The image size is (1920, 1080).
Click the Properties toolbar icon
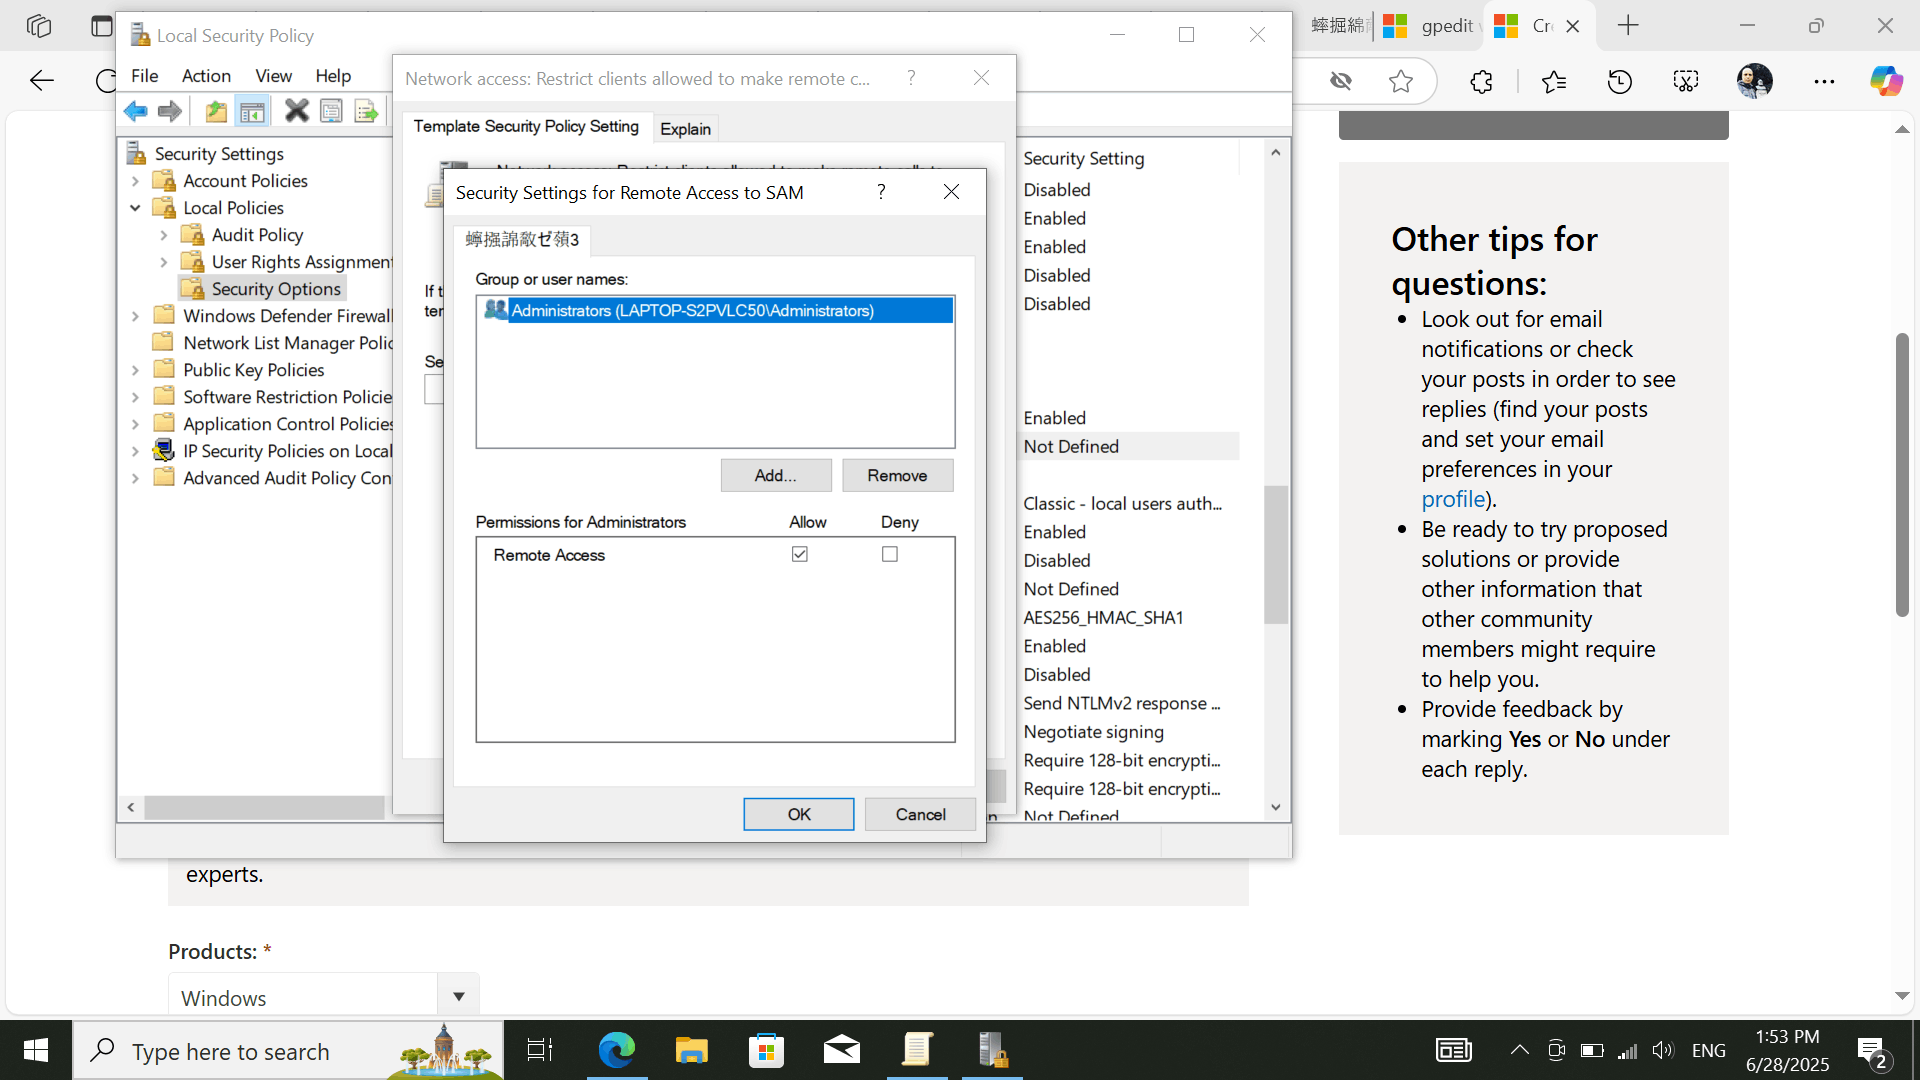[x=331, y=111]
